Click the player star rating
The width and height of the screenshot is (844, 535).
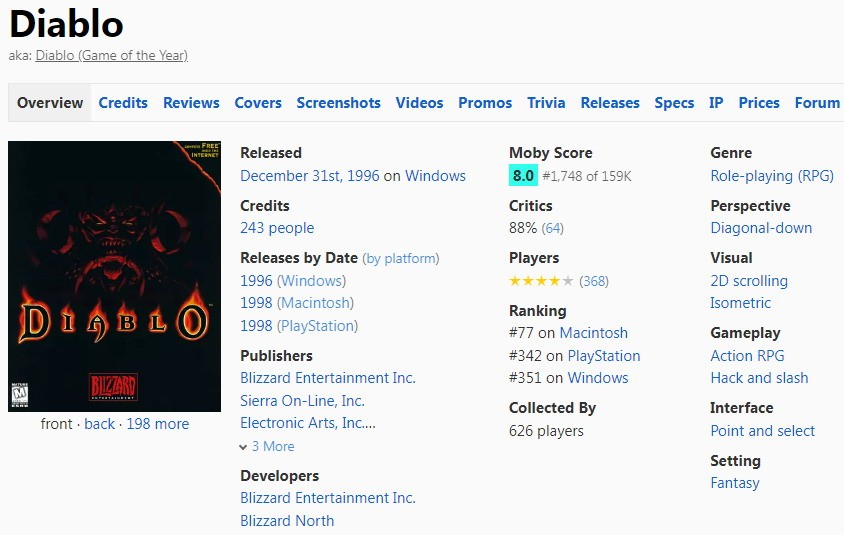[541, 280]
